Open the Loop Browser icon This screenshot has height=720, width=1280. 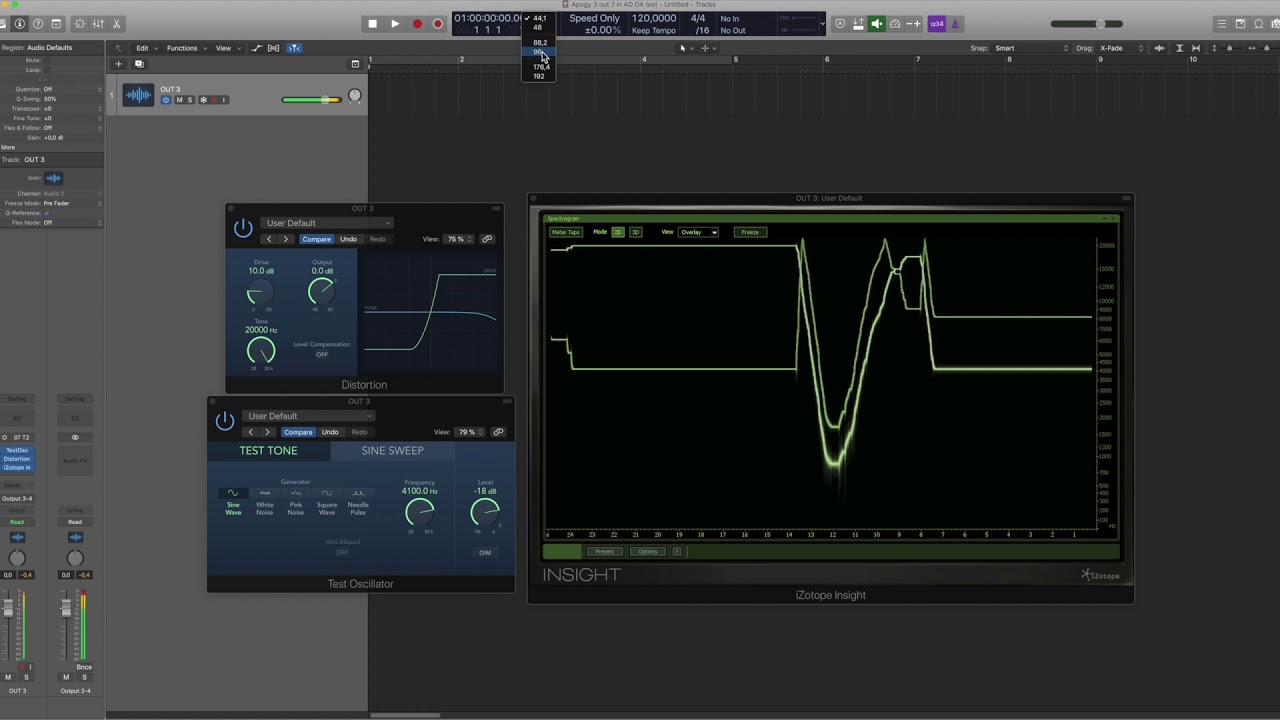[1259, 24]
